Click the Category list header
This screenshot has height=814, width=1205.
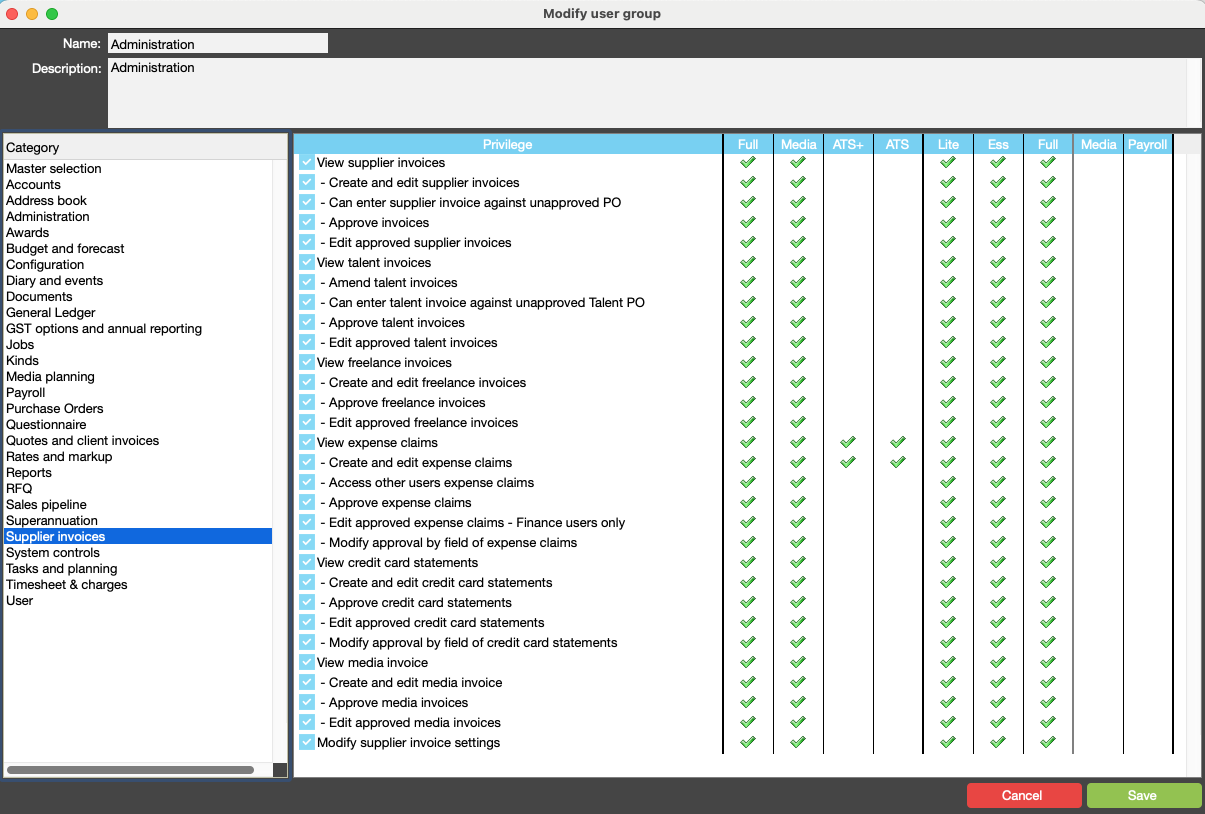(x=145, y=147)
